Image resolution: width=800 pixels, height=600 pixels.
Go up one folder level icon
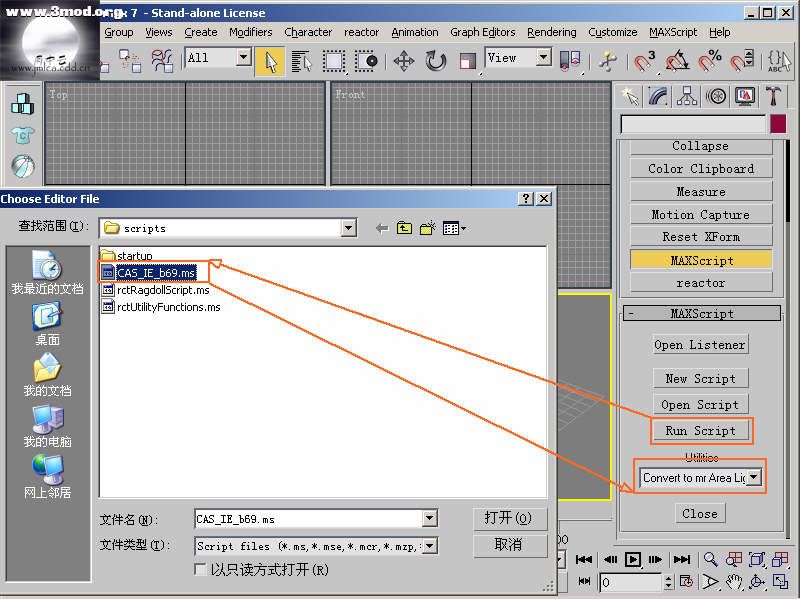[404, 228]
